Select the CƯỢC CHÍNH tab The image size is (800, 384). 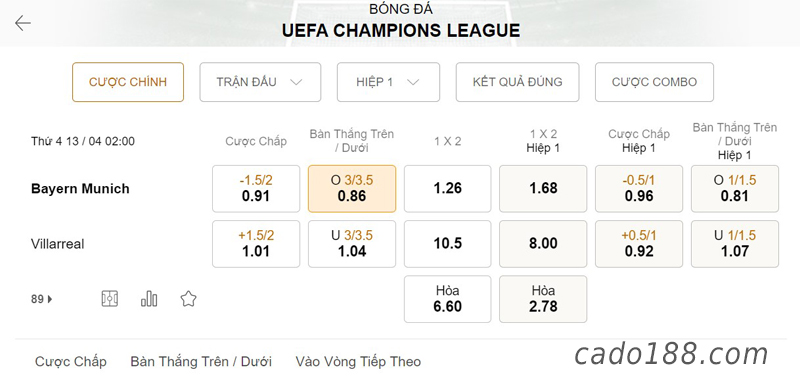point(128,82)
